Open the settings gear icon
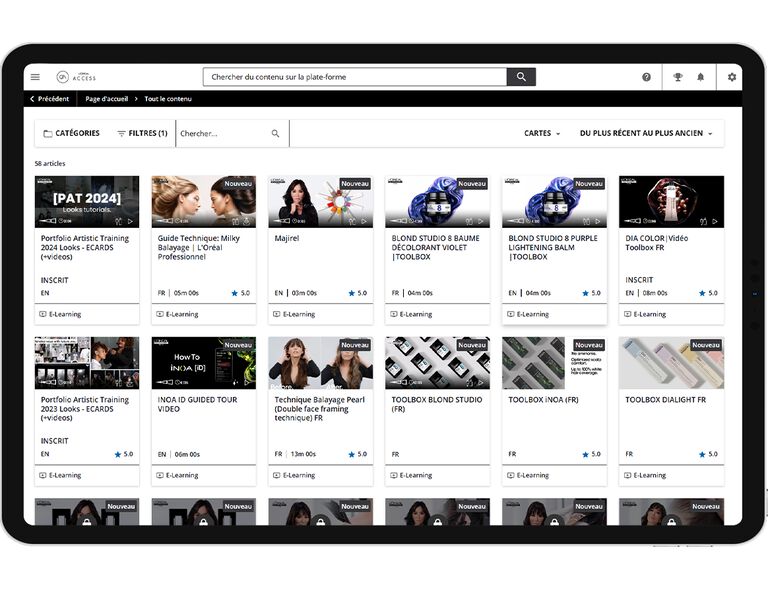This screenshot has height=589, width=768. pos(732,77)
